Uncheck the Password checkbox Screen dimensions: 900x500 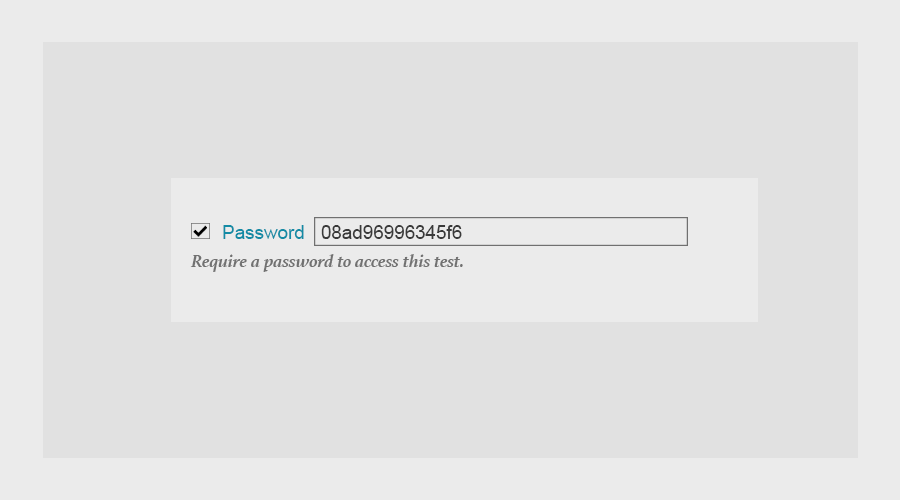tap(200, 231)
